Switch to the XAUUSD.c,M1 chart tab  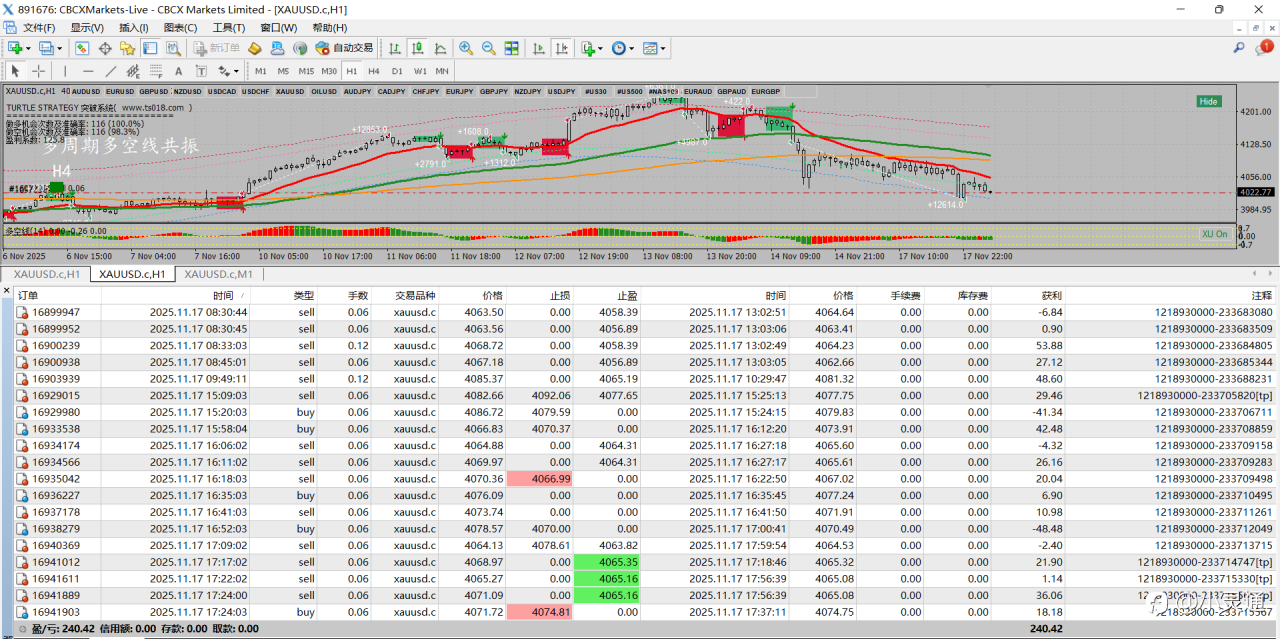[217, 274]
